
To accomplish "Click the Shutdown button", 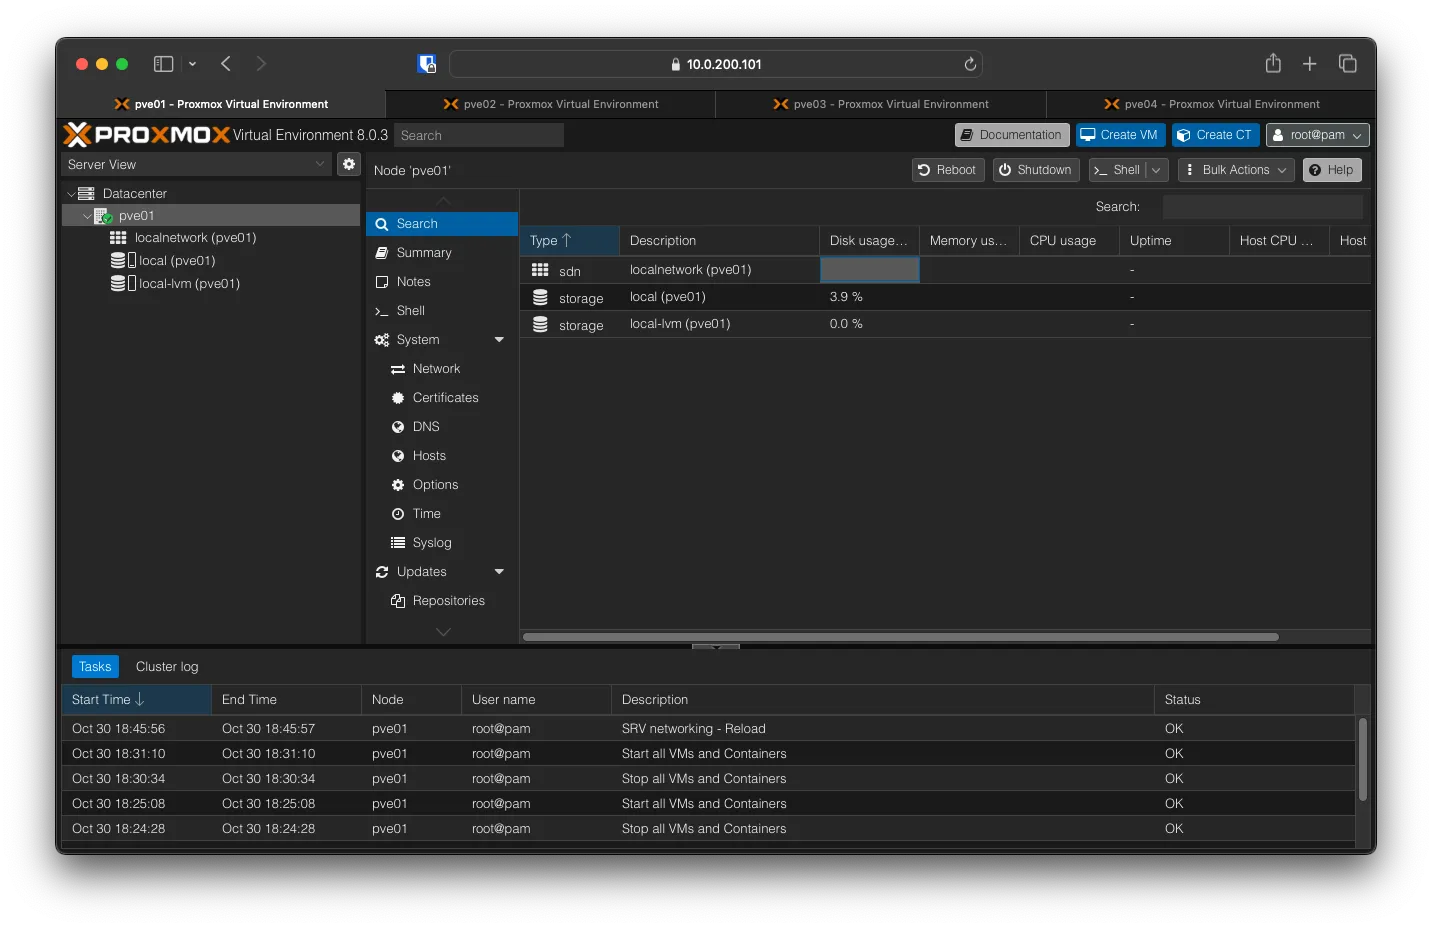I will click(x=1036, y=170).
